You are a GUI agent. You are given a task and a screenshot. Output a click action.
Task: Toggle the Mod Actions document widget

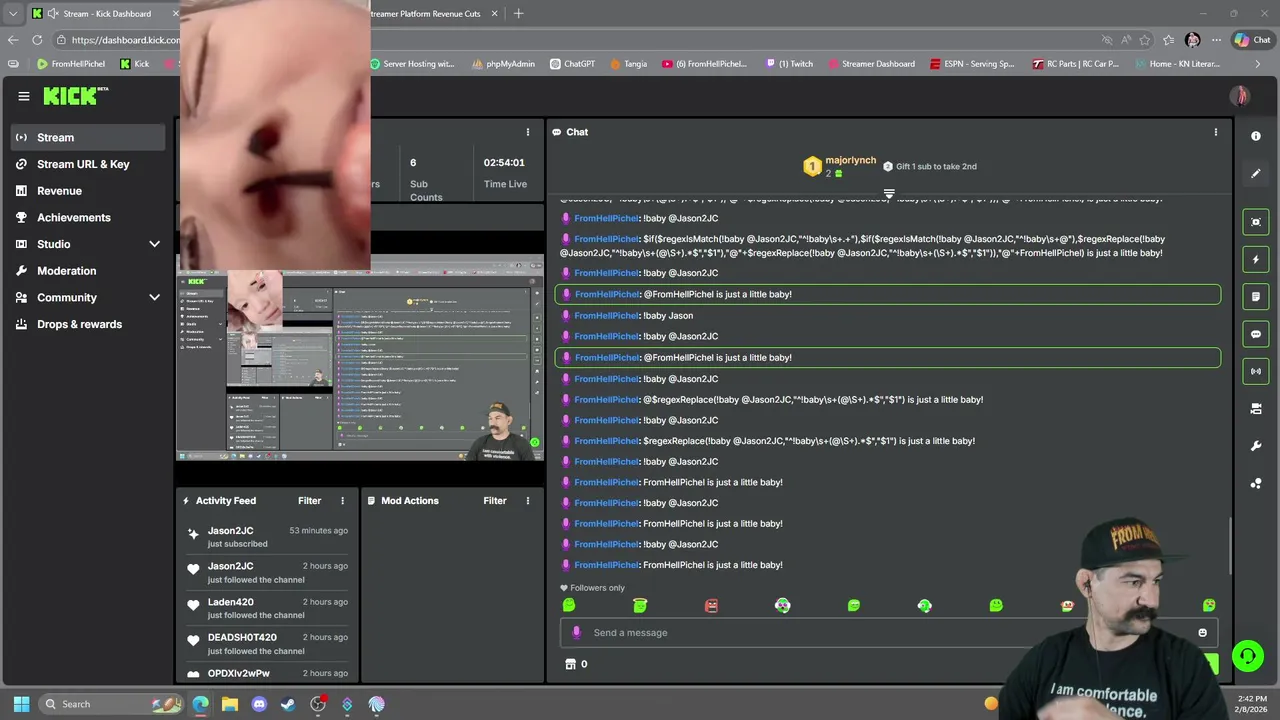1256,297
